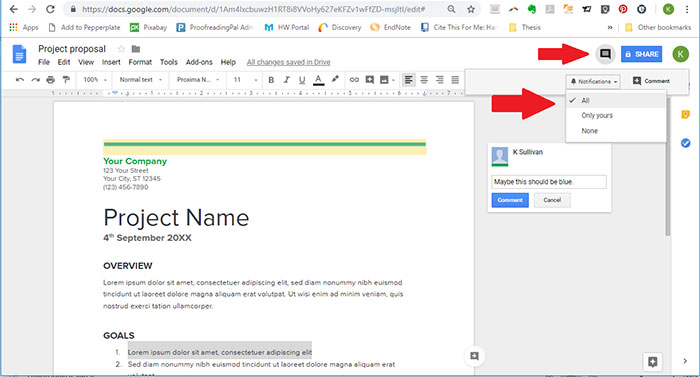The width and height of the screenshot is (700, 377).
Task: Open the Tools menu
Action: pos(169,62)
